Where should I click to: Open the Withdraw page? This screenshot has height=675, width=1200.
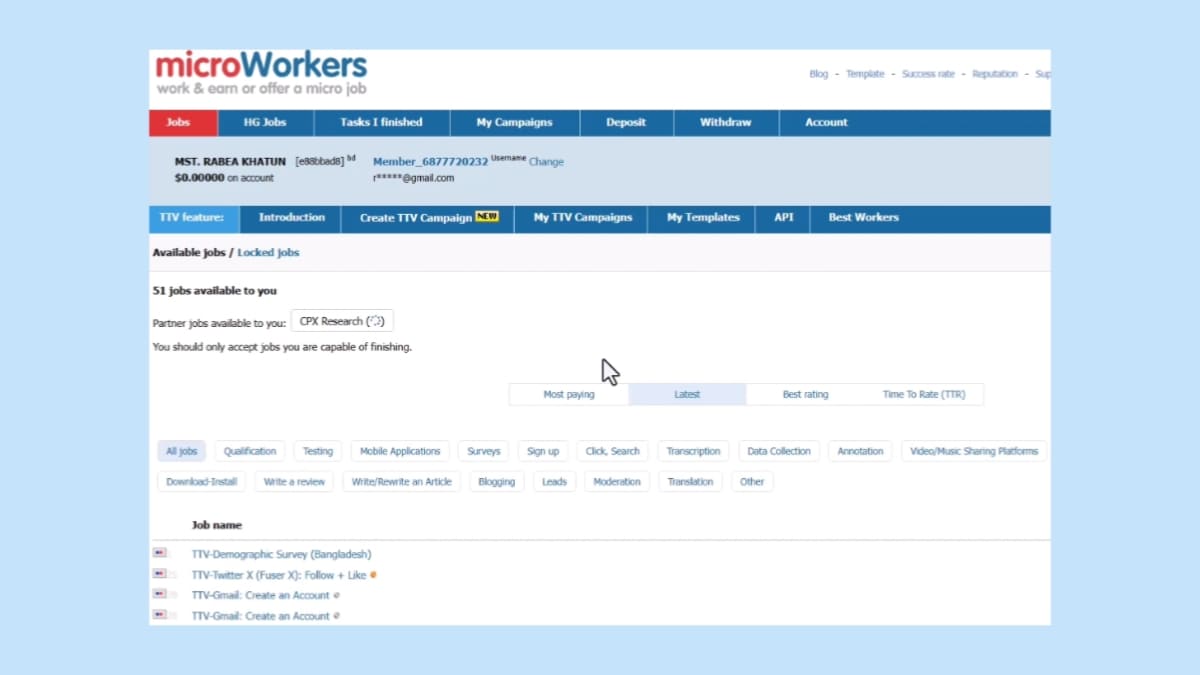click(x=725, y=122)
